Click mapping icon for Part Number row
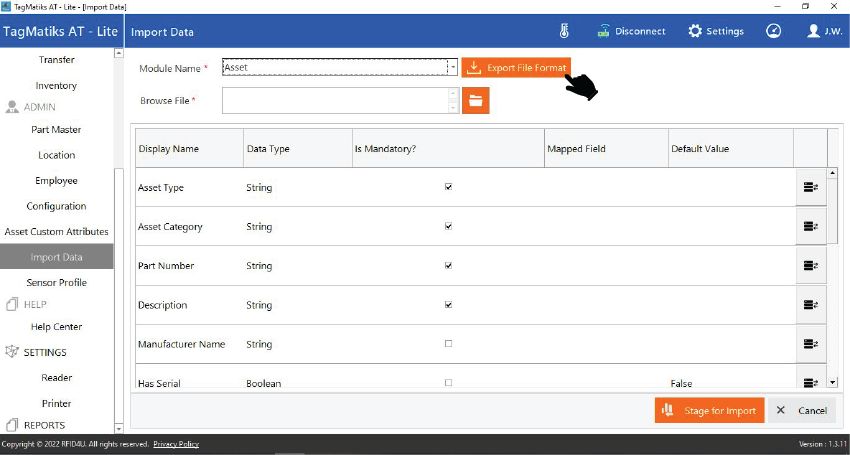 pyautogui.click(x=810, y=265)
